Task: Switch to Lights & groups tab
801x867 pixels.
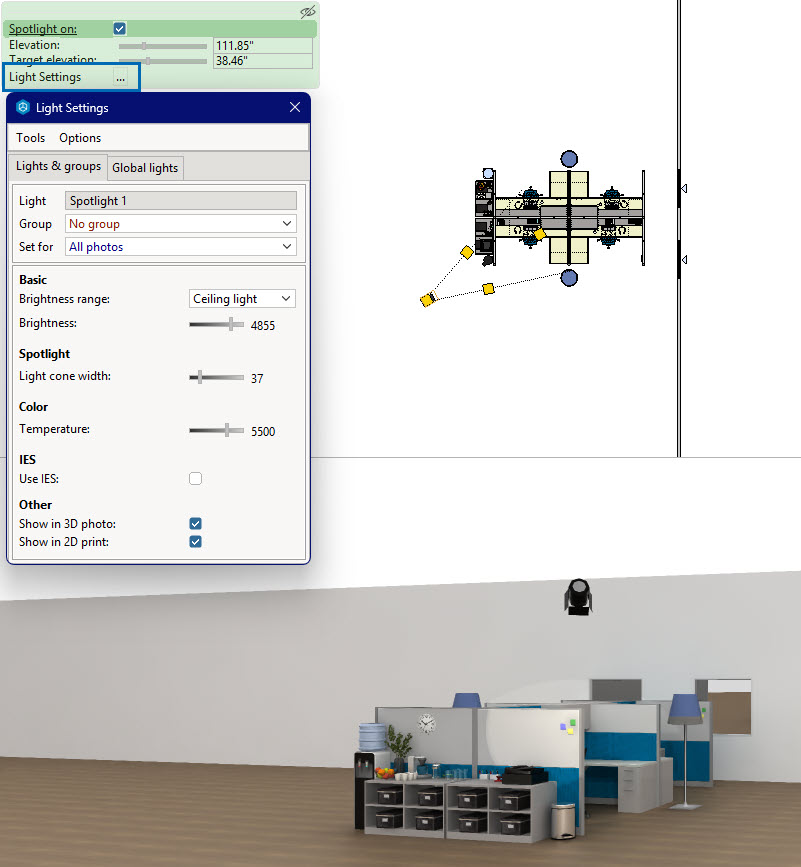Action: click(x=58, y=166)
